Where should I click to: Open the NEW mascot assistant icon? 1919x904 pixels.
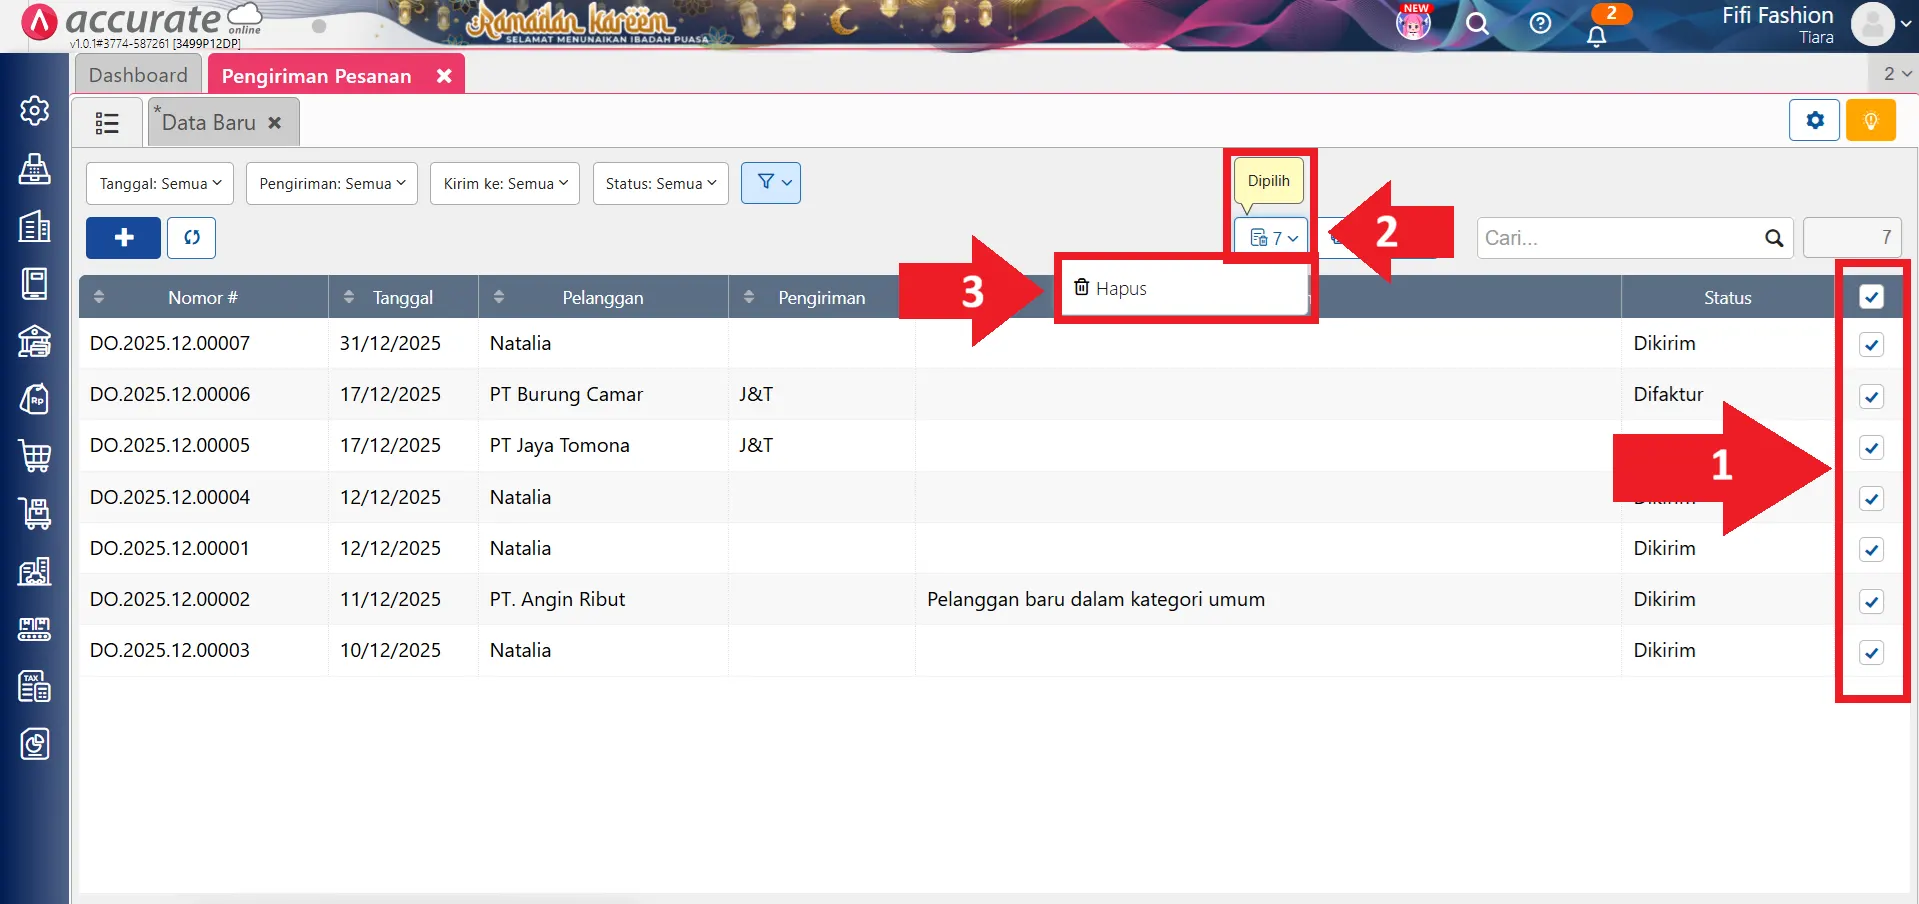1413,22
